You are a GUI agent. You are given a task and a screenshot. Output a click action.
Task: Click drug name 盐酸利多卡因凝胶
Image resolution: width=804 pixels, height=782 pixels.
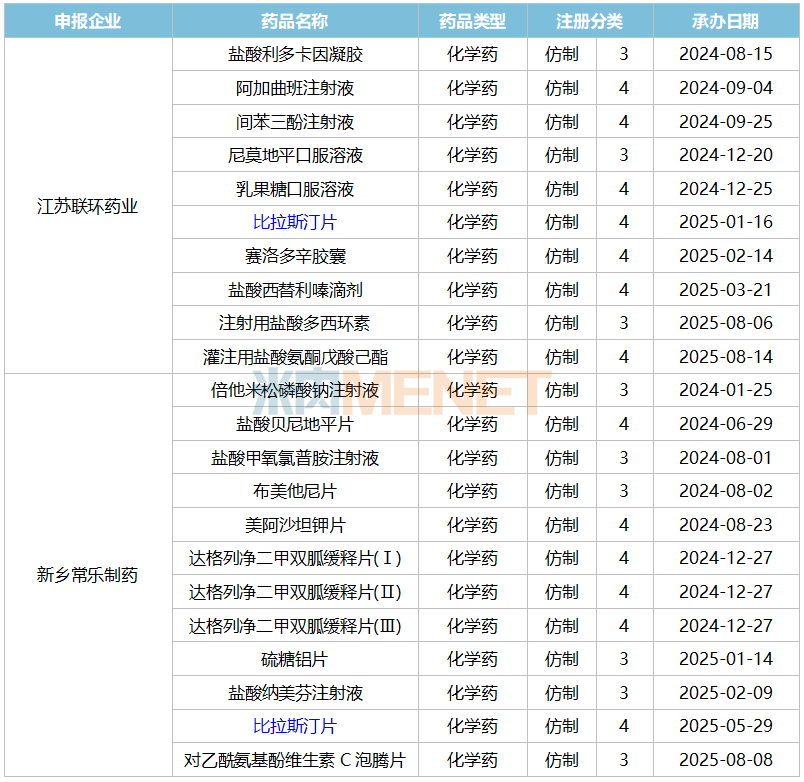tap(295, 54)
